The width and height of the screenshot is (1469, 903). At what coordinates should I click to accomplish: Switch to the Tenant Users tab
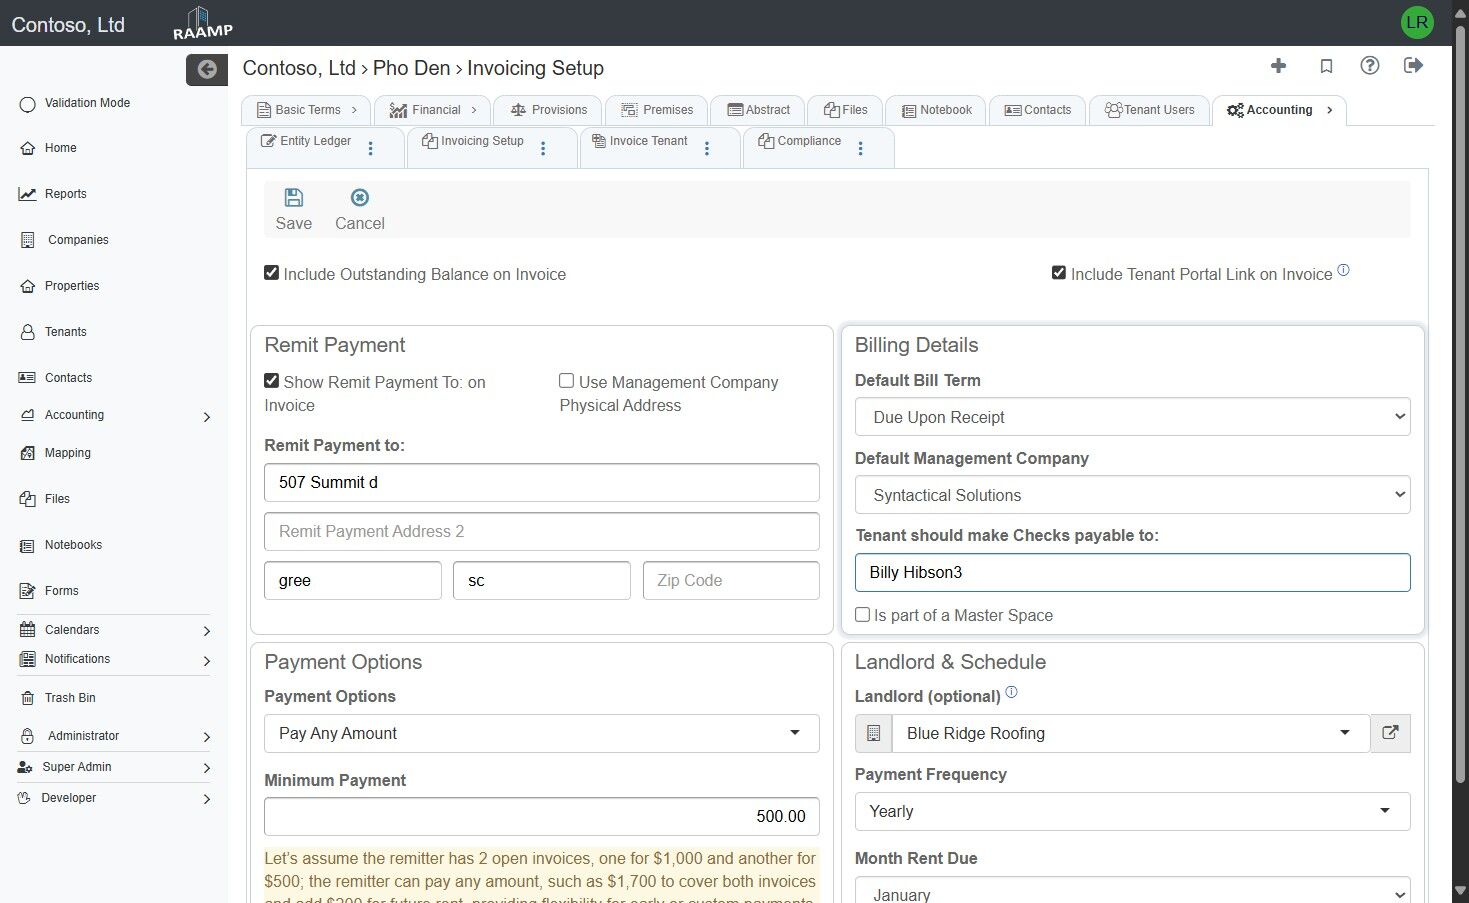[1149, 110]
